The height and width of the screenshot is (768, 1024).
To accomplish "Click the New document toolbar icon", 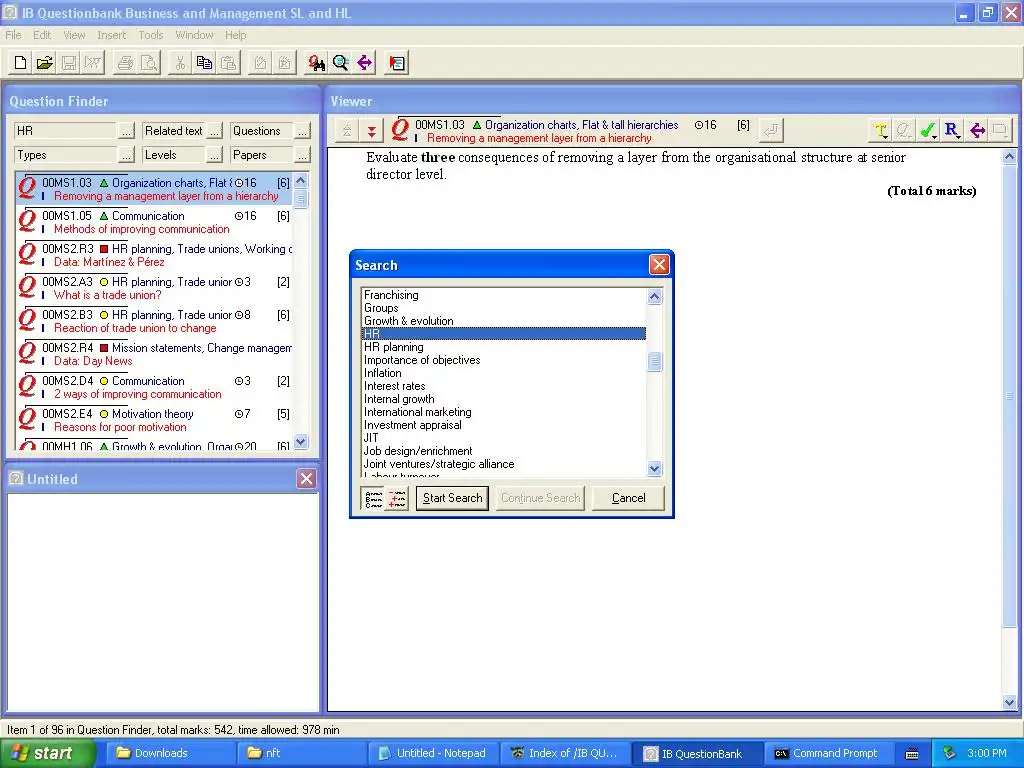I will point(20,63).
